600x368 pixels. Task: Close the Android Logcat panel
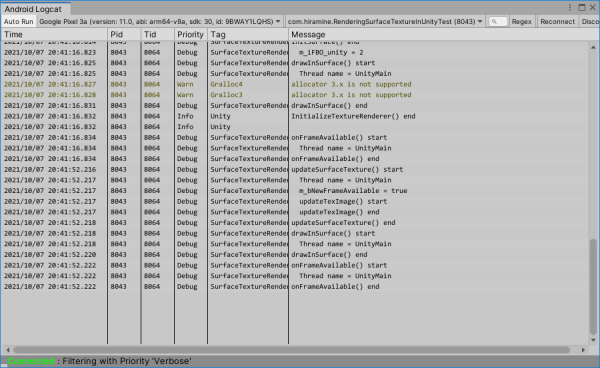pyautogui.click(x=592, y=7)
